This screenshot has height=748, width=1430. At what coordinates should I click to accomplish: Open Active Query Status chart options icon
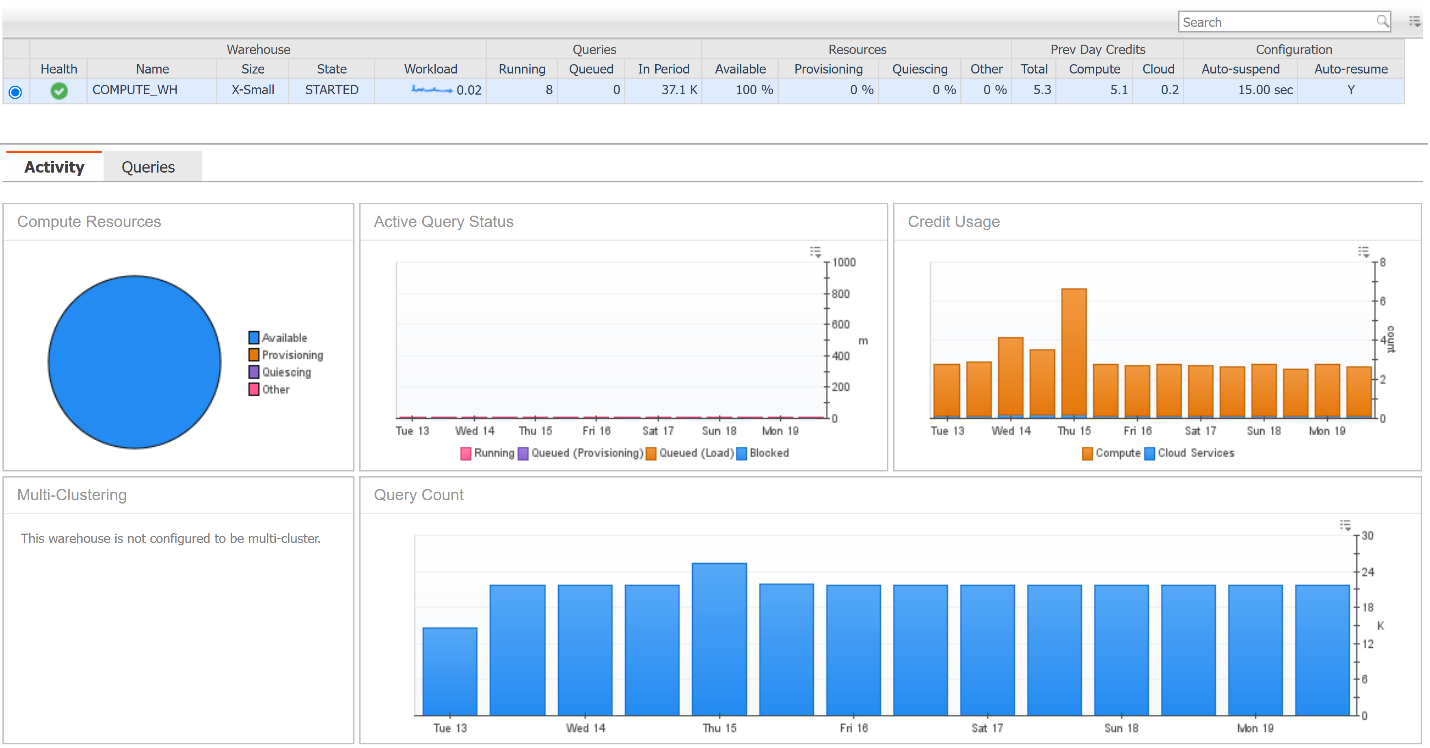tap(816, 252)
